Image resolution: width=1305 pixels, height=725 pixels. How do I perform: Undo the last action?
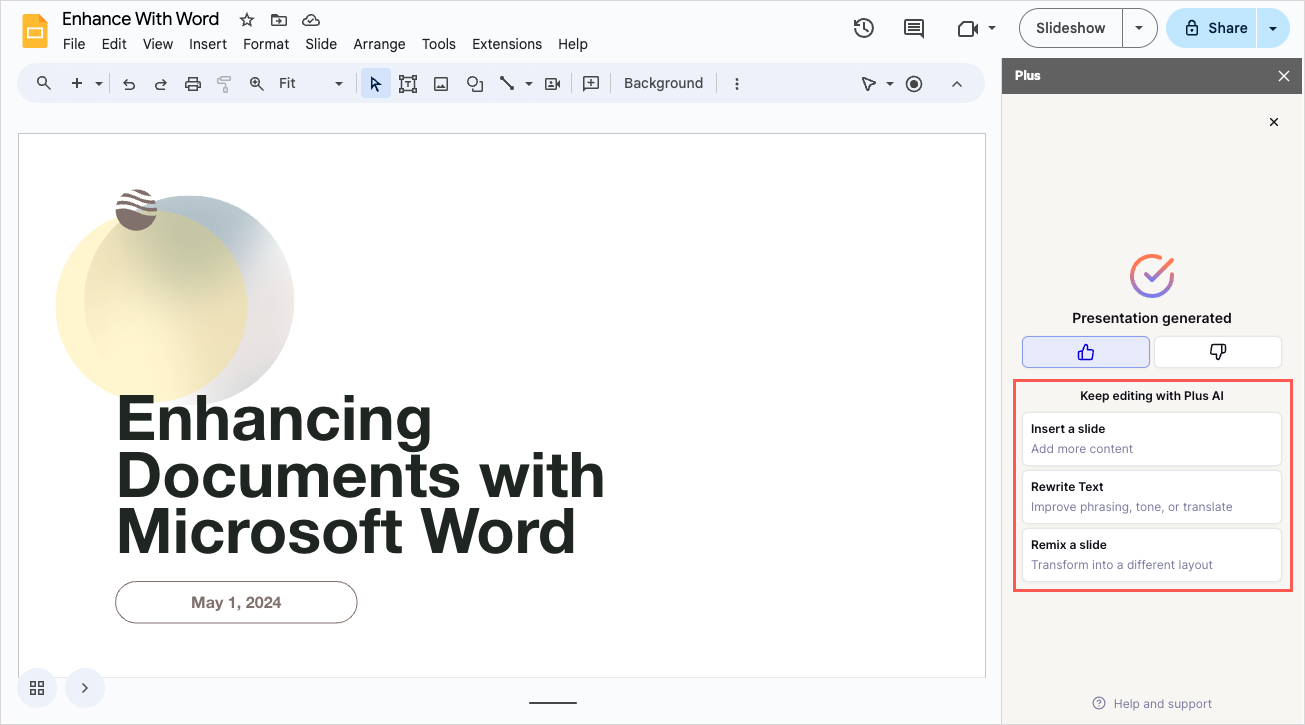pos(129,84)
